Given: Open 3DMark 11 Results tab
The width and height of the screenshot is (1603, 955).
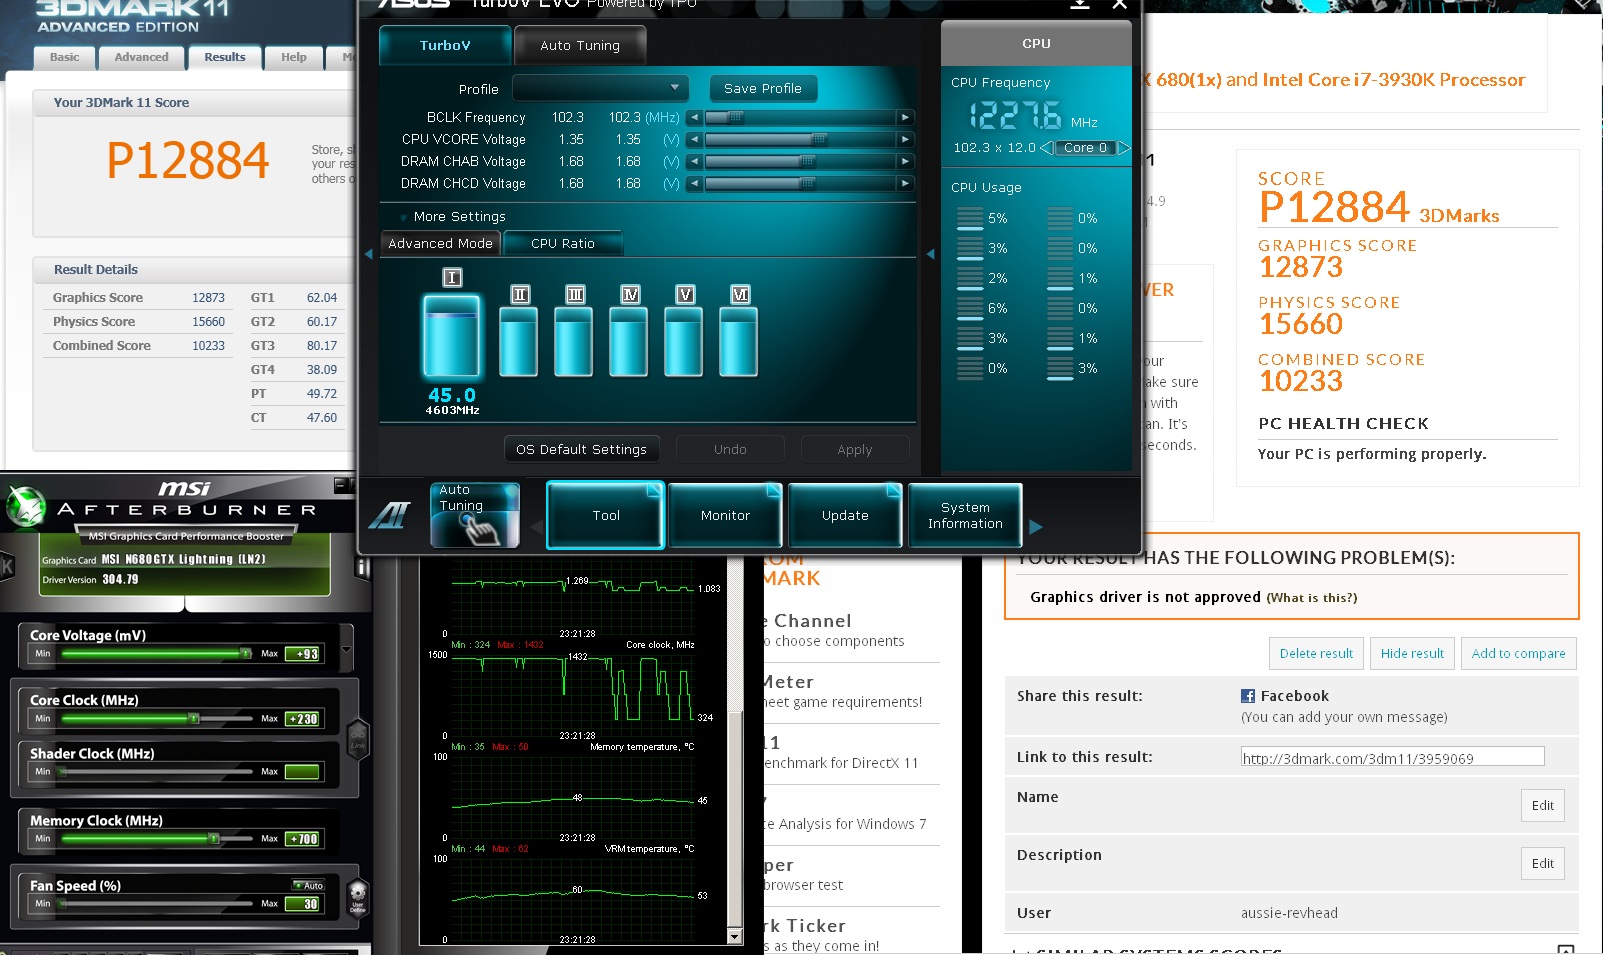Looking at the screenshot, I should pyautogui.click(x=225, y=57).
